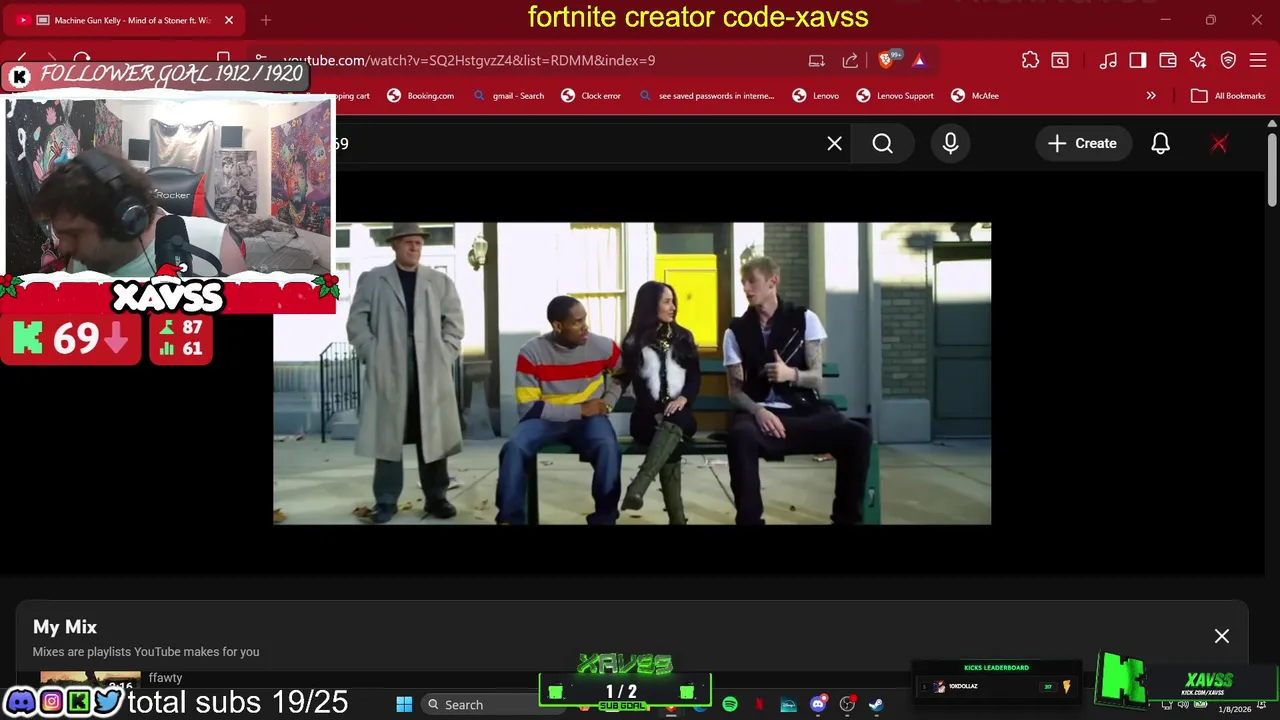Open Brave Rewards triangle icon

tap(919, 60)
